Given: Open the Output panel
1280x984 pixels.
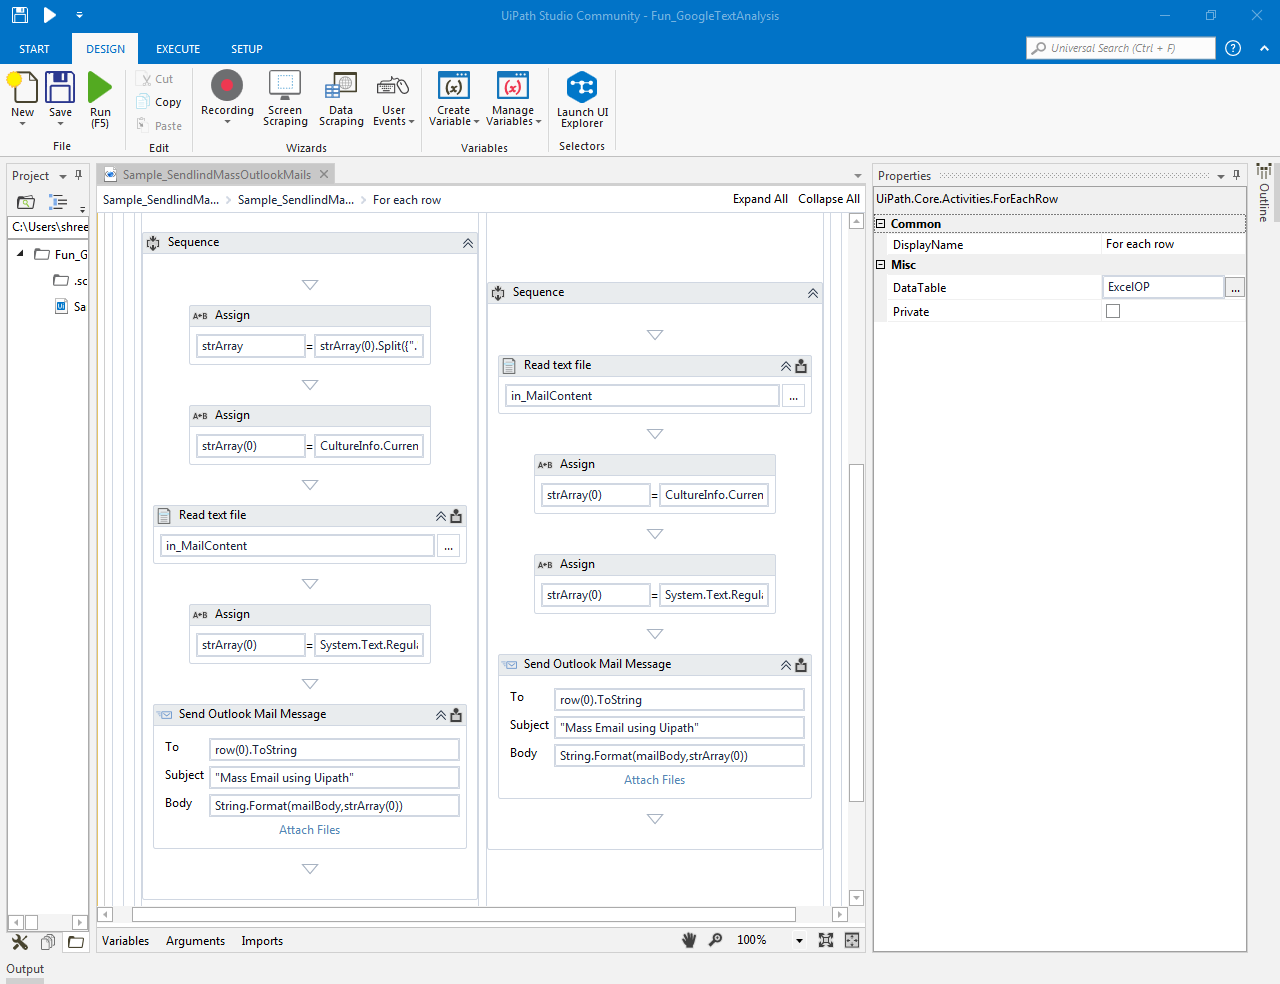Looking at the screenshot, I should pyautogui.click(x=25, y=969).
